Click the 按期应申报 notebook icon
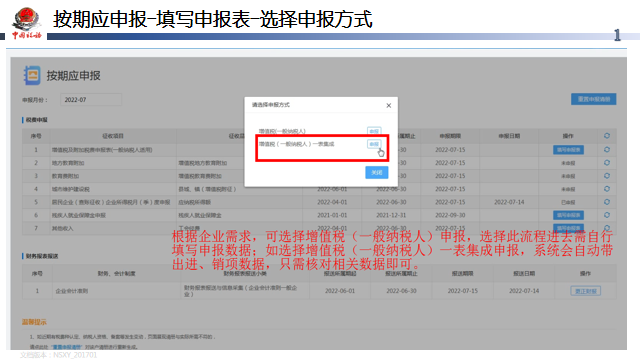This screenshot has width=640, height=360. point(32,76)
